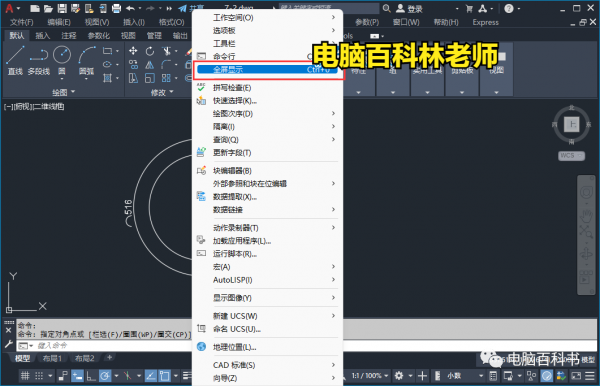Toggle isometric drafting in the status bar
This screenshot has width=600, height=386.
(127, 376)
